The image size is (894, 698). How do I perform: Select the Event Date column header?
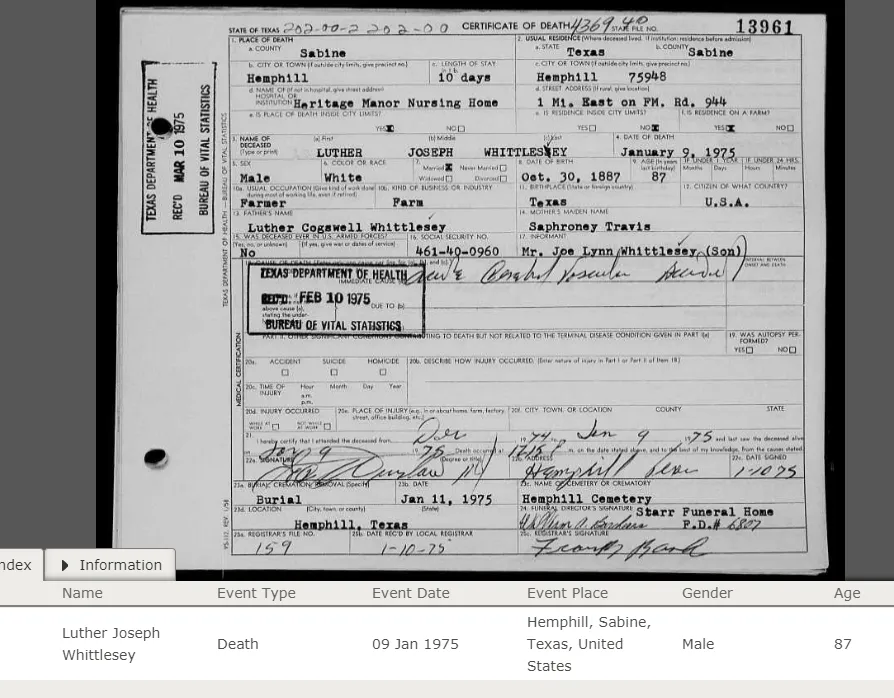(x=411, y=593)
